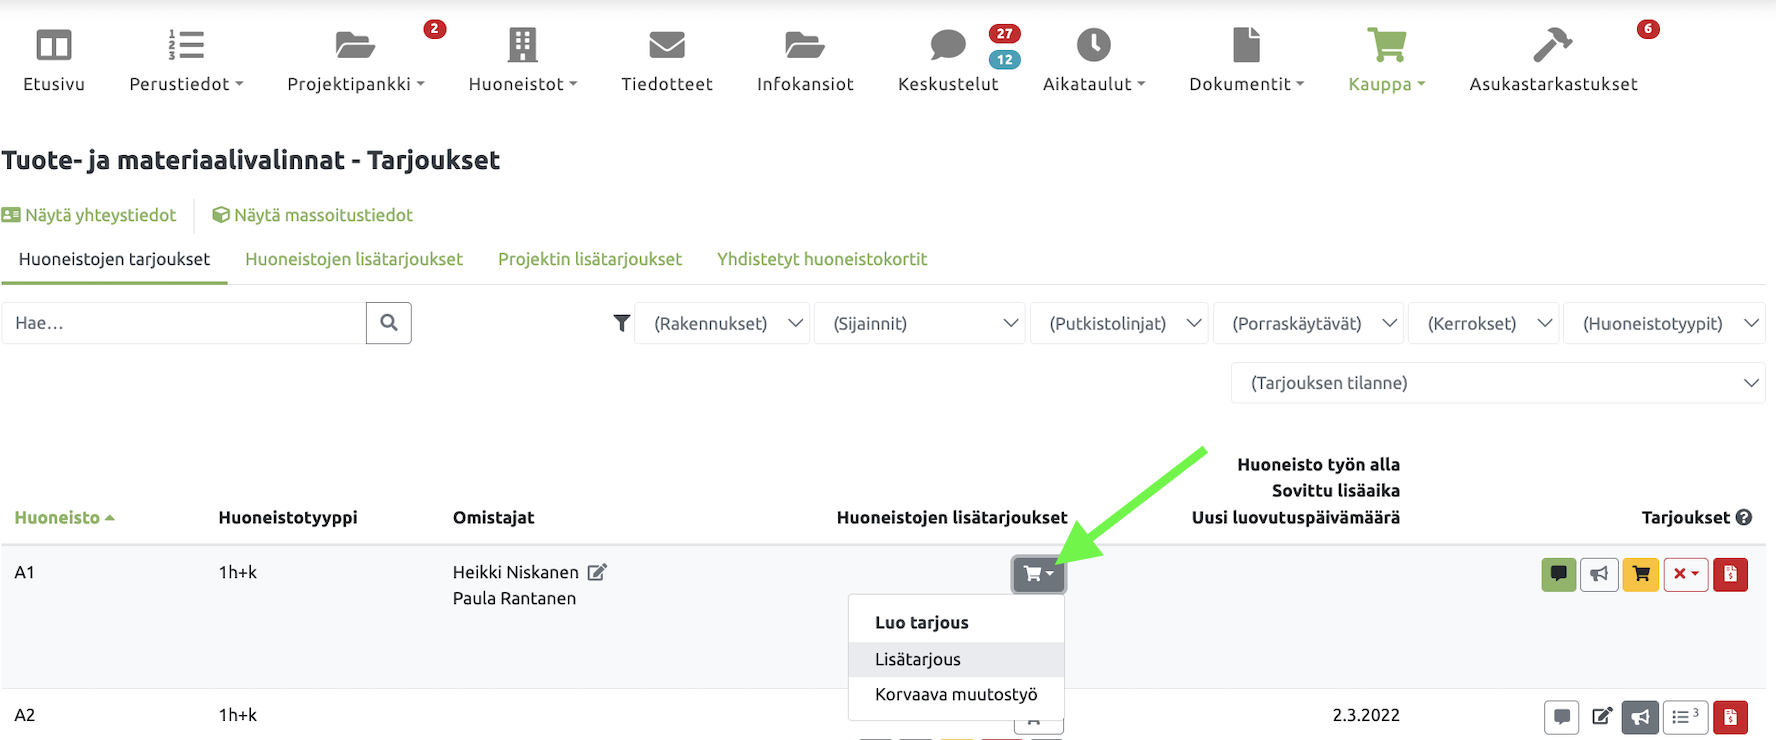Click the edit pencil icon in row A2
The height and width of the screenshot is (740, 1776).
point(1602,716)
